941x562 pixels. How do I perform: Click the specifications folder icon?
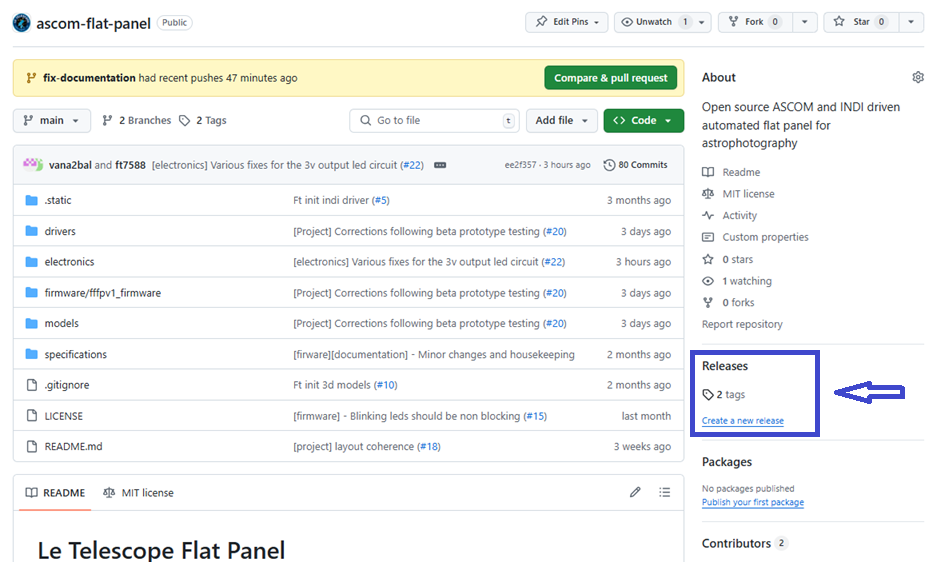coord(32,354)
